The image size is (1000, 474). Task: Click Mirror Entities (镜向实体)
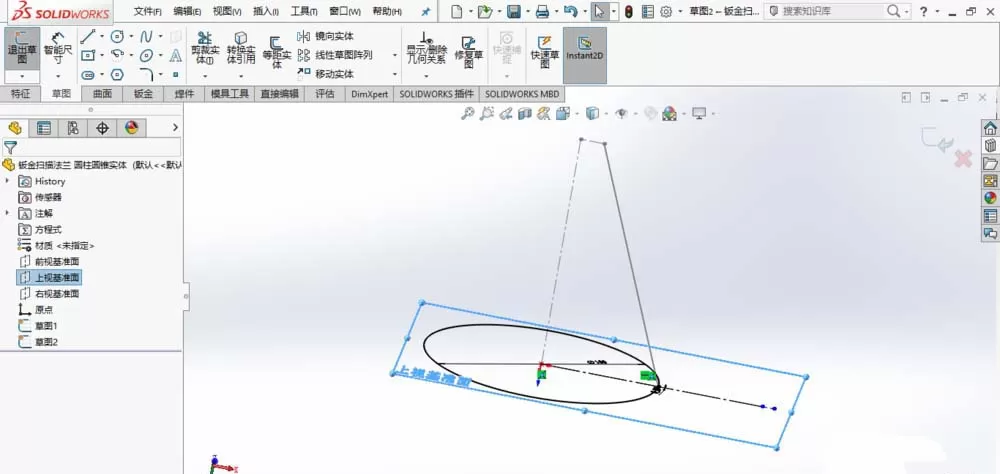pos(325,36)
